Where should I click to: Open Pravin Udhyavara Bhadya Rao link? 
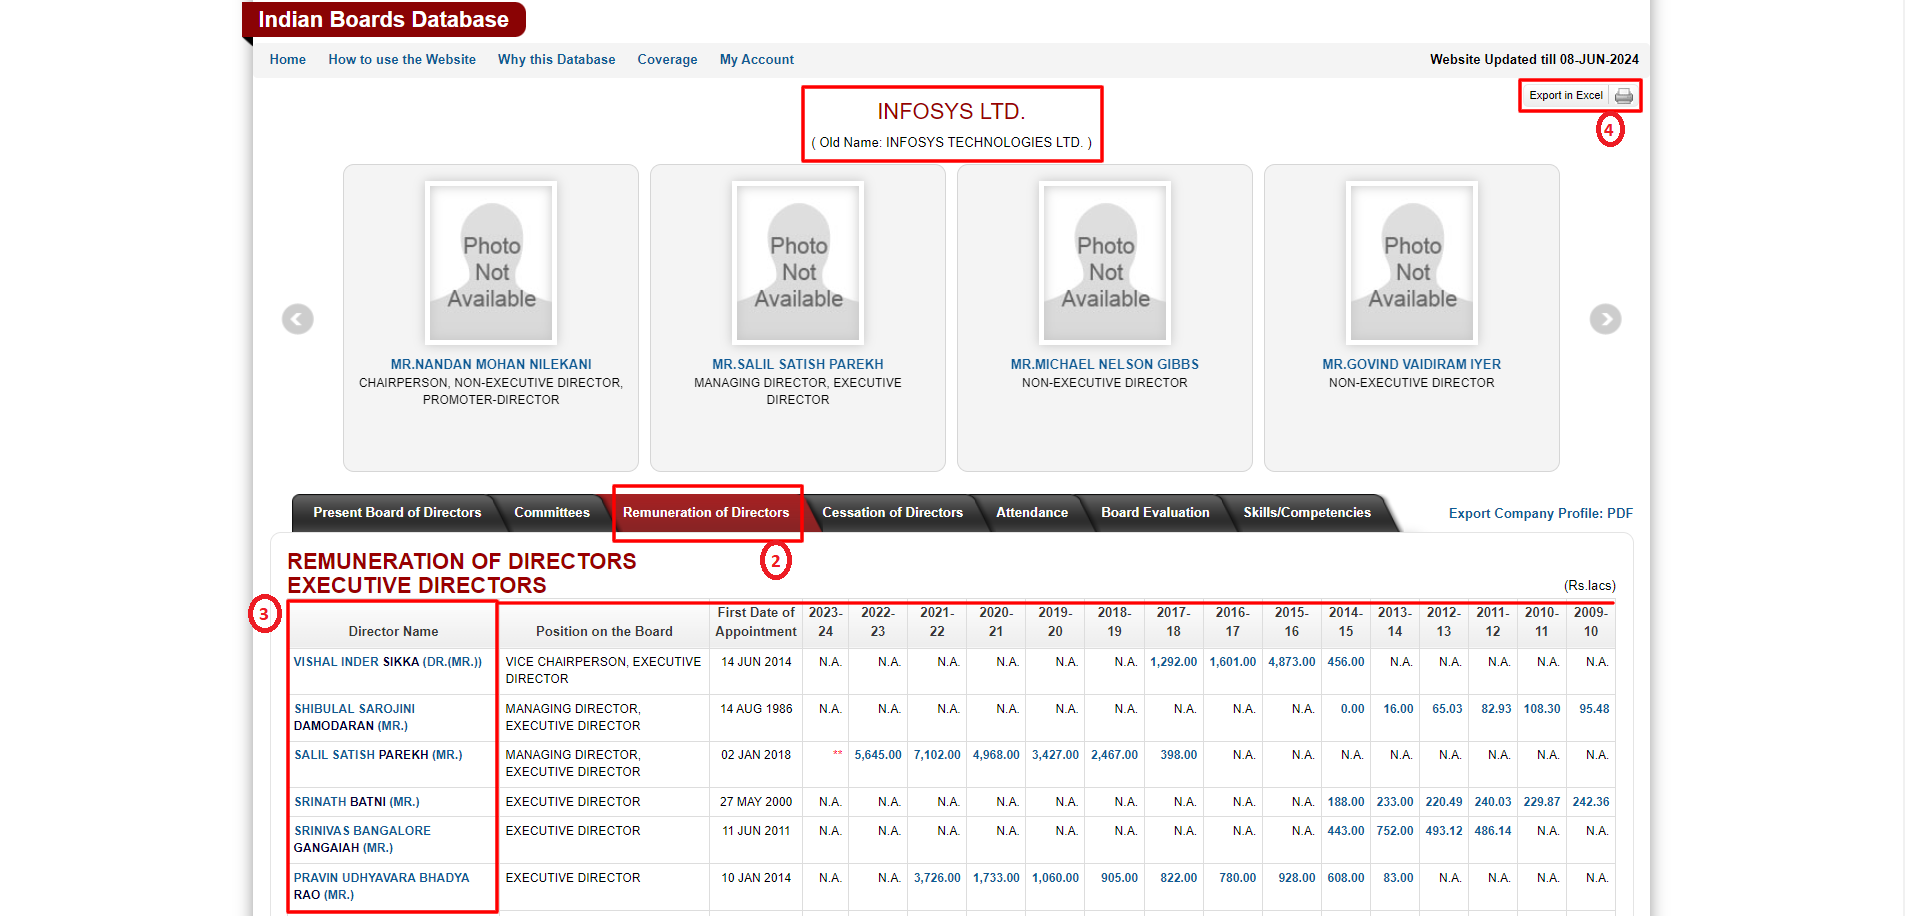click(x=382, y=887)
